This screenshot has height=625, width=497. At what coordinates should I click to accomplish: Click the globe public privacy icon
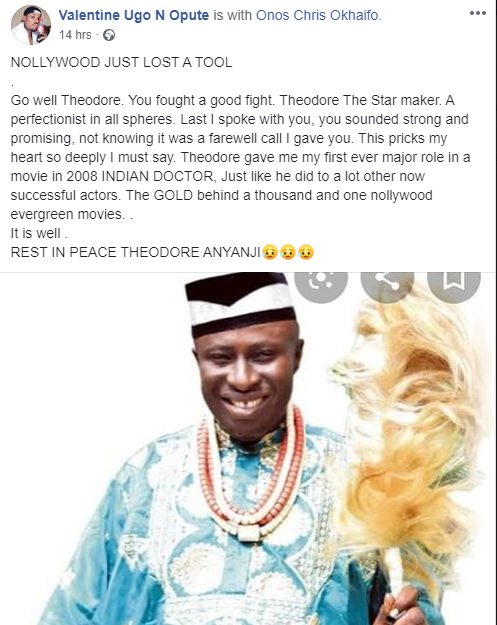pos(109,35)
